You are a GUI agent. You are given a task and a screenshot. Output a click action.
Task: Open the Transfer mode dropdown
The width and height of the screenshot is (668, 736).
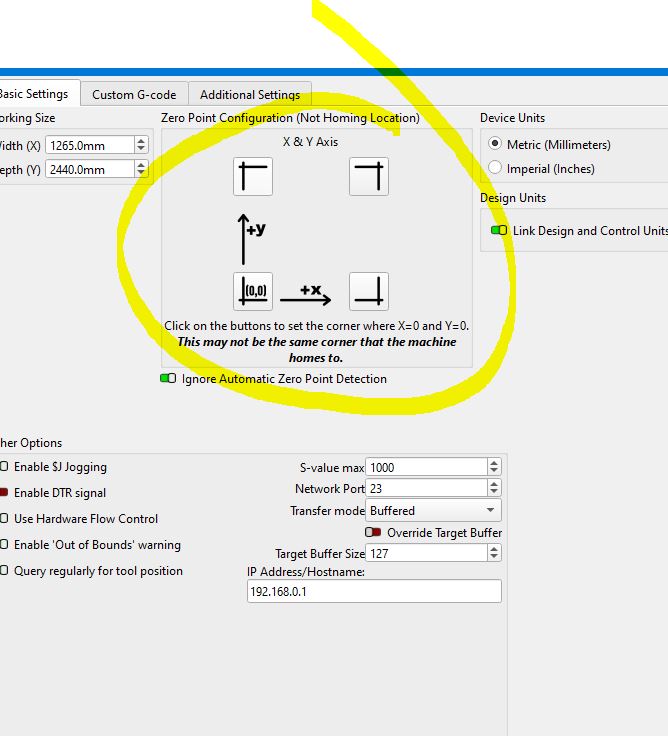pyautogui.click(x=433, y=510)
